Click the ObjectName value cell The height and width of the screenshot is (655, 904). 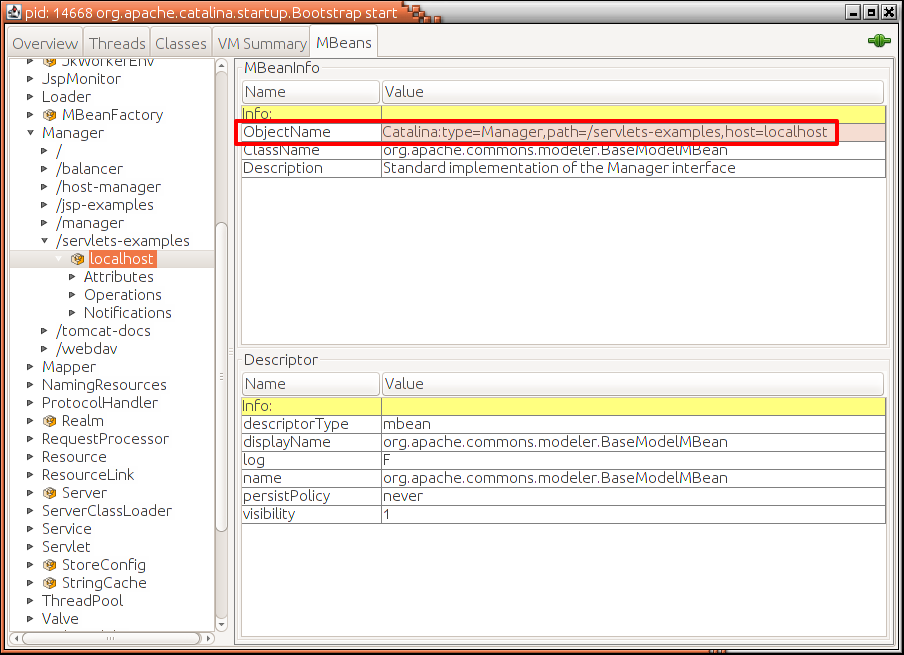point(604,132)
